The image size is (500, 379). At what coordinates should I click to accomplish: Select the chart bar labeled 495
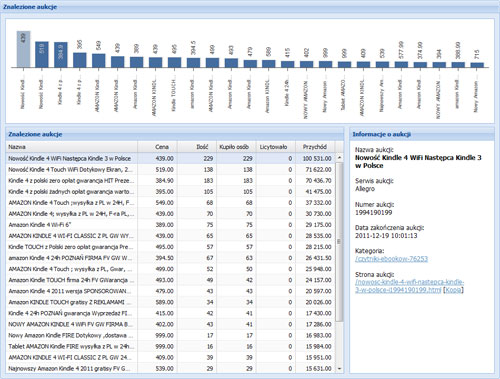pyautogui.click(x=174, y=62)
